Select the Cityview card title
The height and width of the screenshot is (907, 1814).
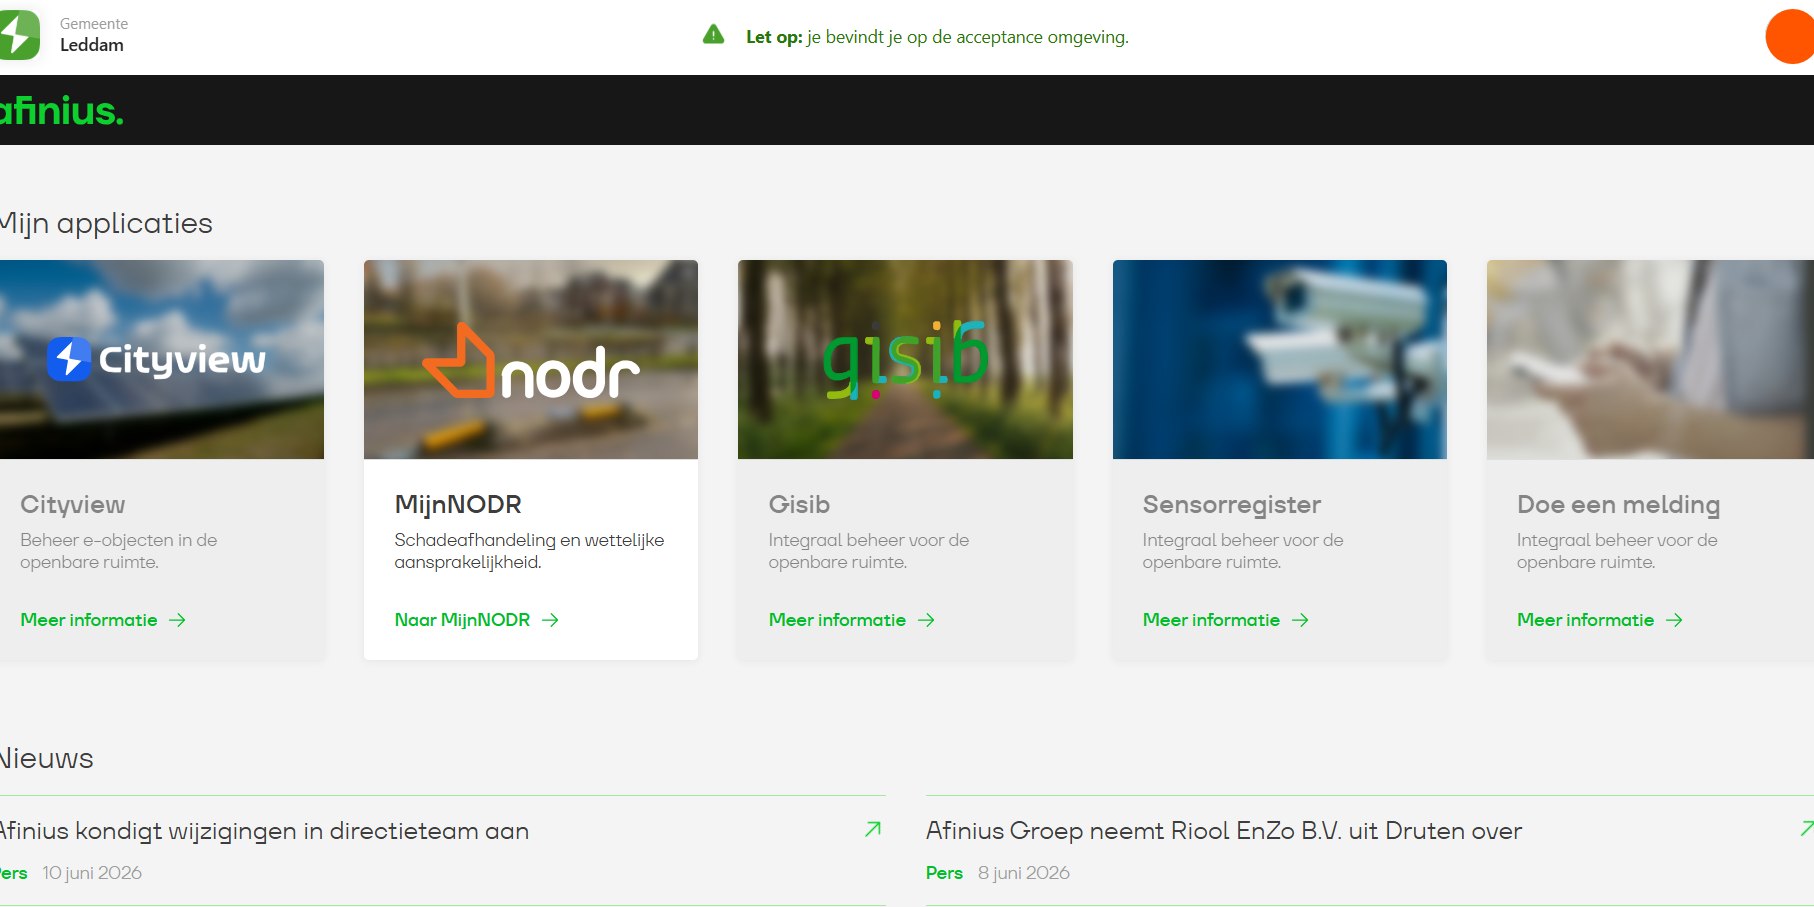tap(72, 505)
